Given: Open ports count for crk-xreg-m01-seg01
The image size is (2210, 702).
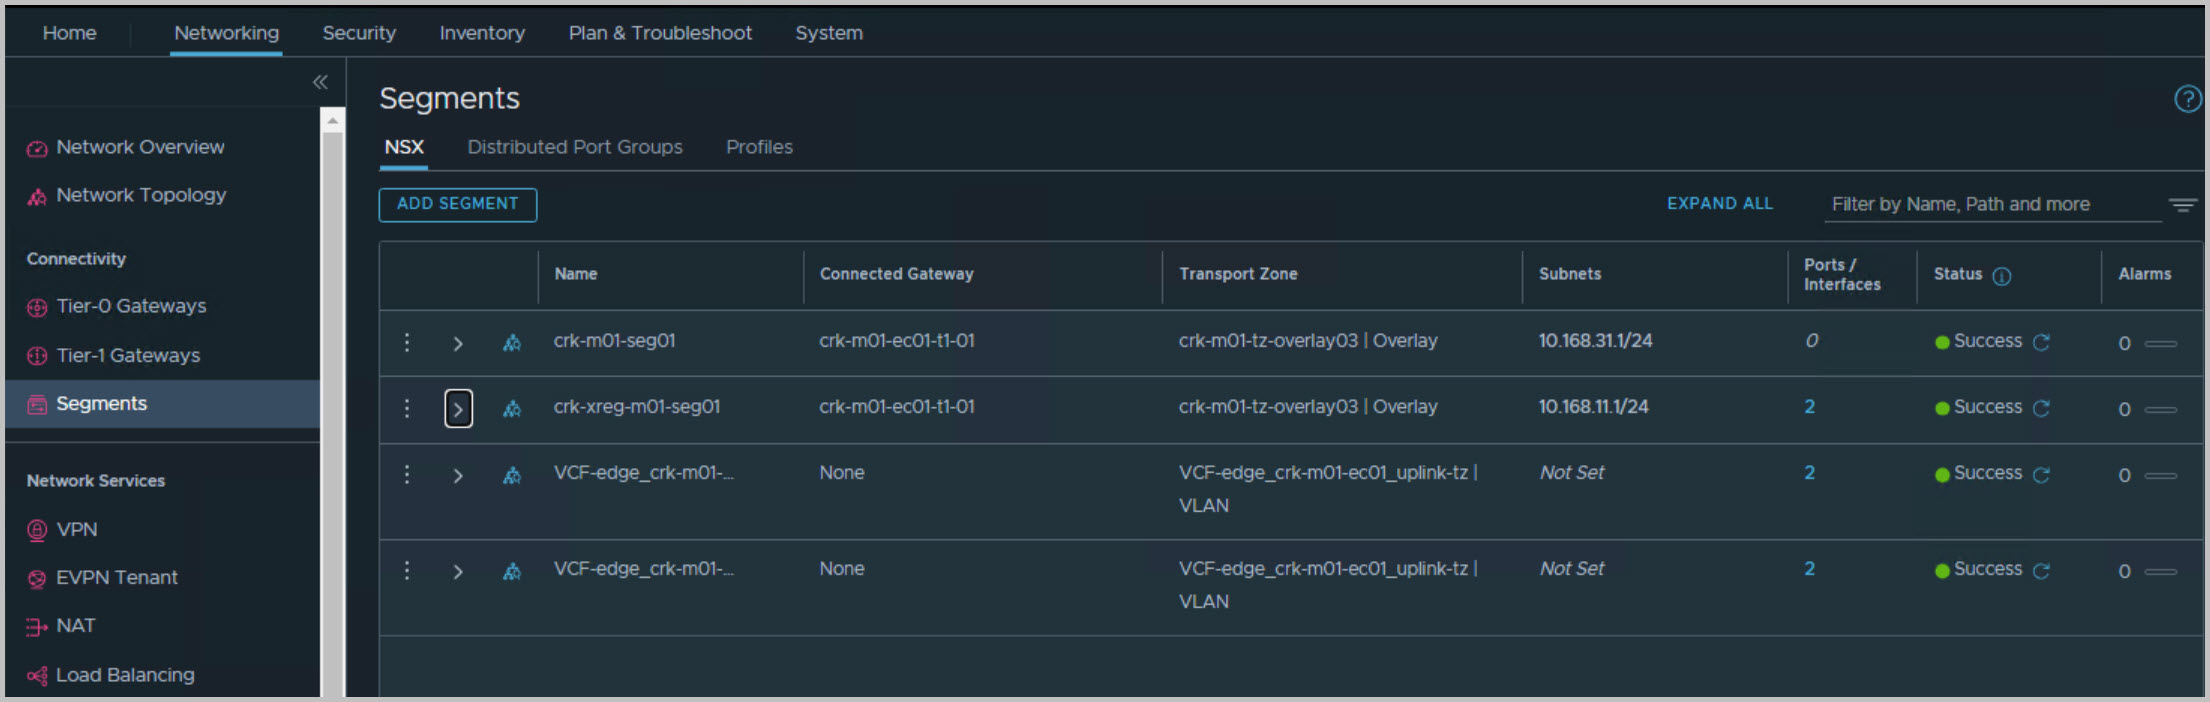Looking at the screenshot, I should click(x=1809, y=407).
